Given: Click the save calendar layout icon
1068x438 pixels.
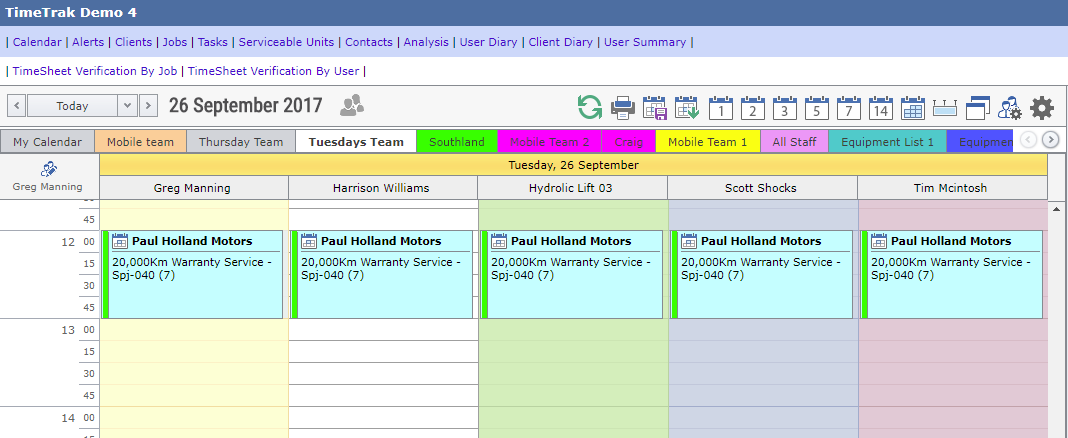Looking at the screenshot, I should [x=655, y=107].
